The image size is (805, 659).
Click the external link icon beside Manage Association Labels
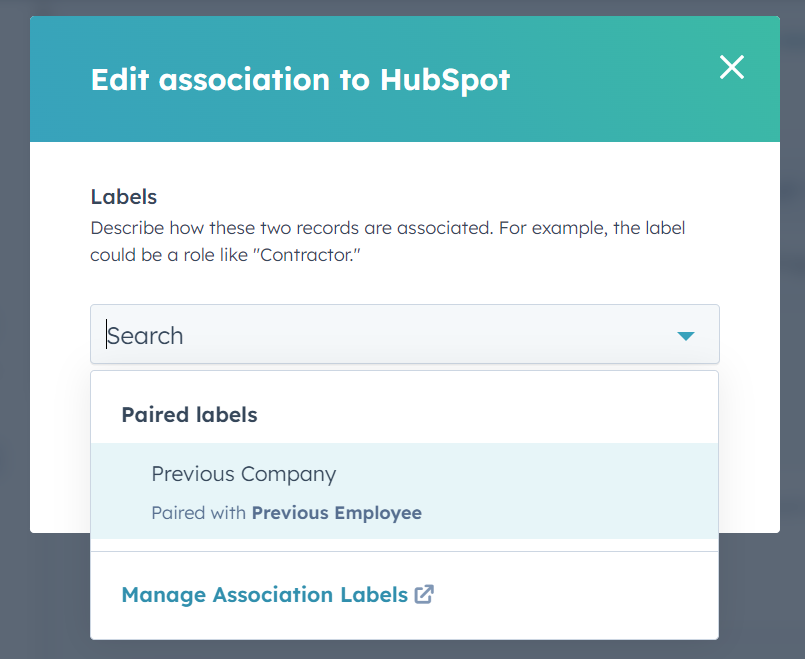pyautogui.click(x=424, y=594)
